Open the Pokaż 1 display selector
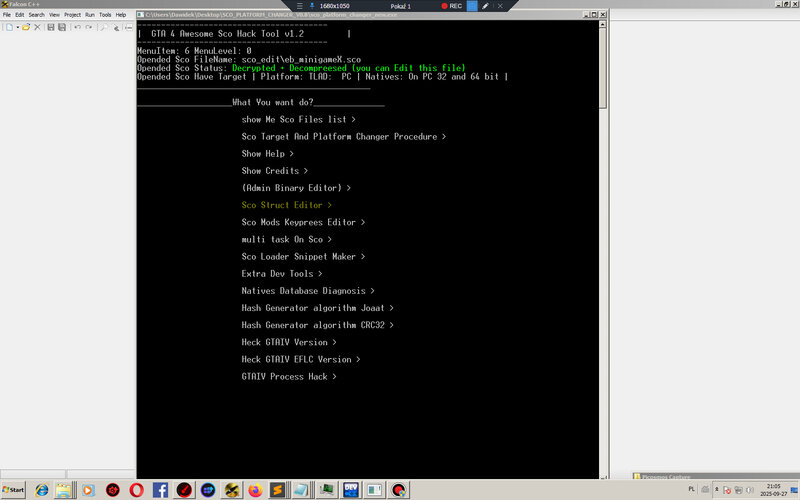 (400, 6)
